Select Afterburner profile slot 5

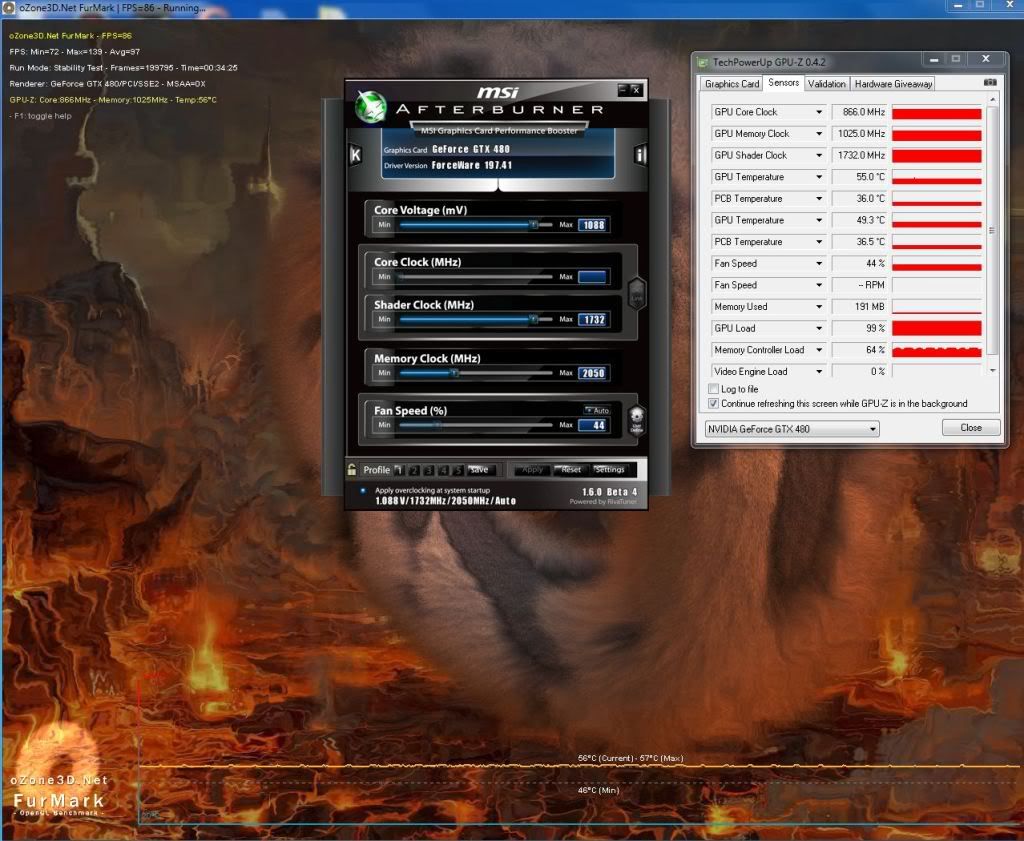tap(458, 470)
